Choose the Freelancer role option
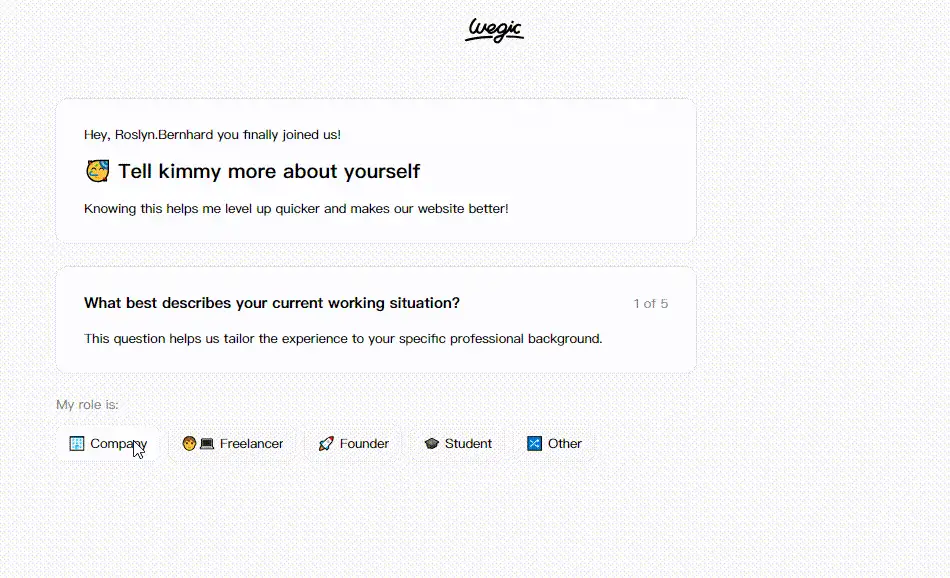 tap(233, 443)
